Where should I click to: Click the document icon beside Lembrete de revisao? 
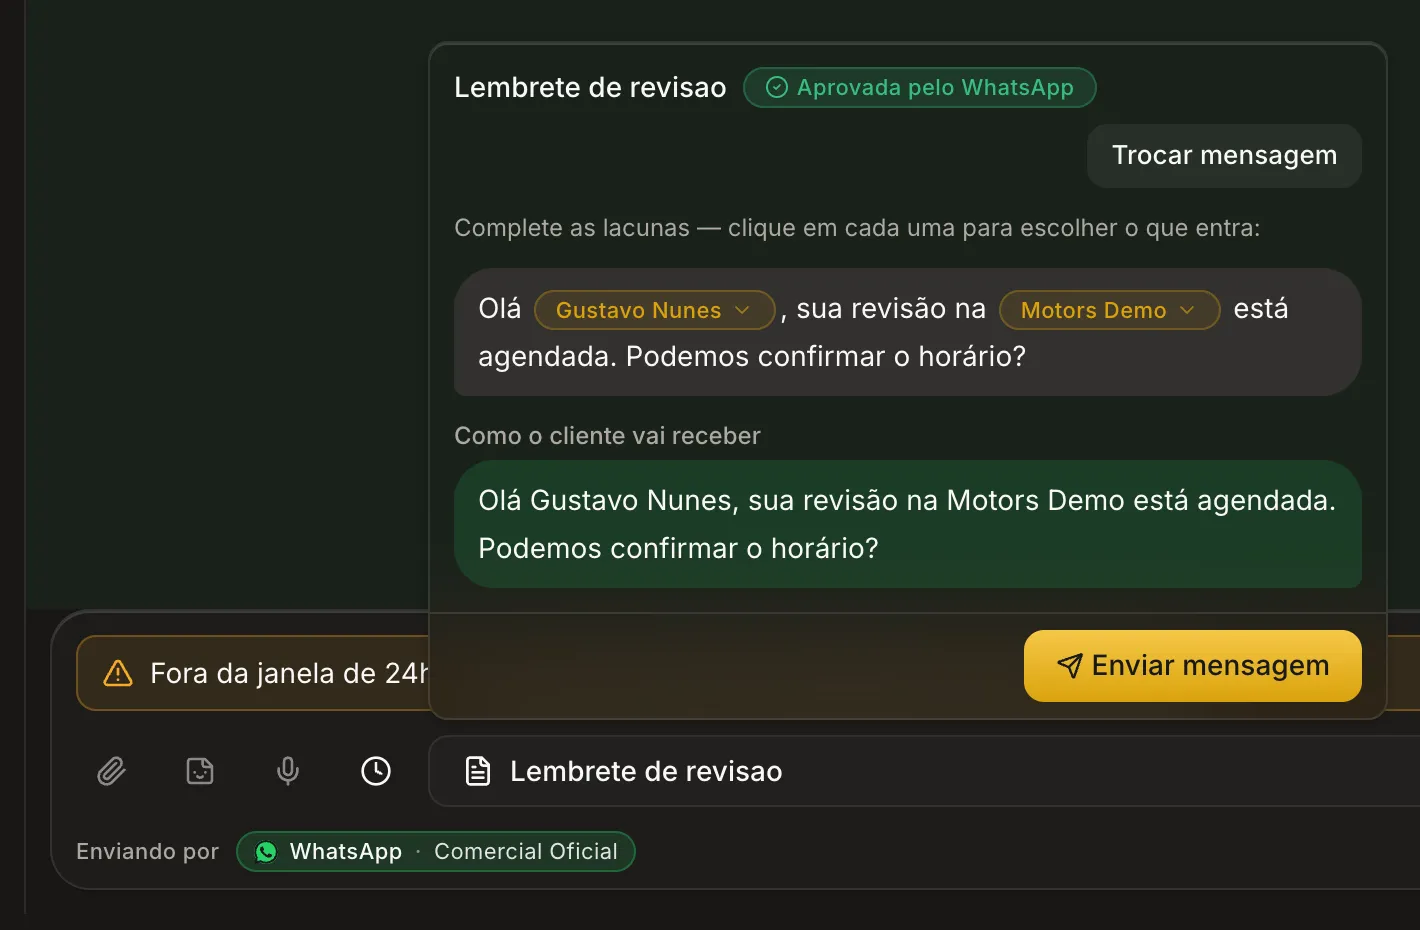[478, 771]
